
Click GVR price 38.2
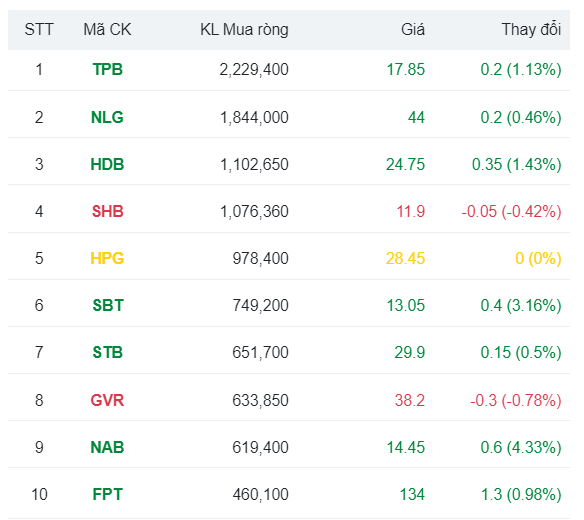[x=410, y=400]
